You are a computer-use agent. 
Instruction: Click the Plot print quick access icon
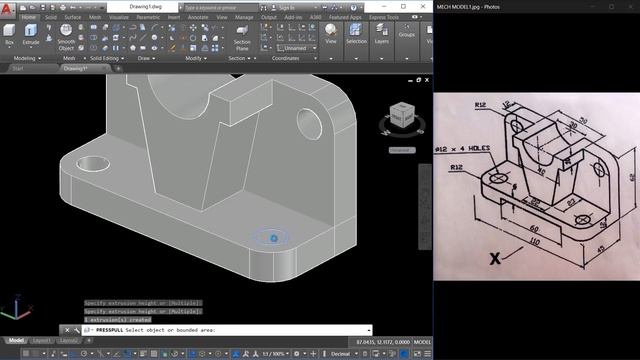point(62,7)
